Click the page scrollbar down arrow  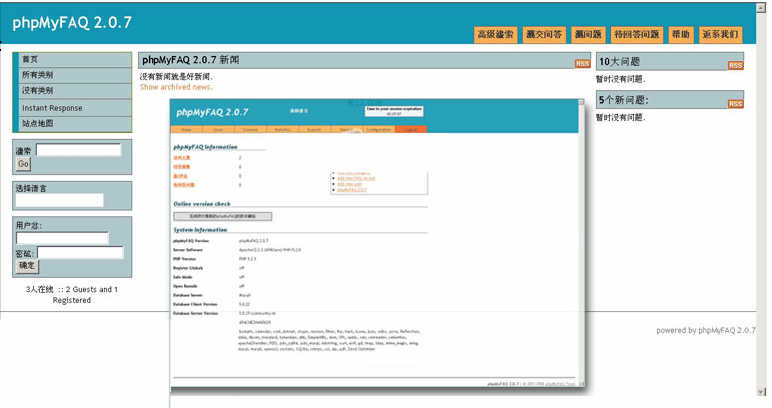(x=762, y=392)
